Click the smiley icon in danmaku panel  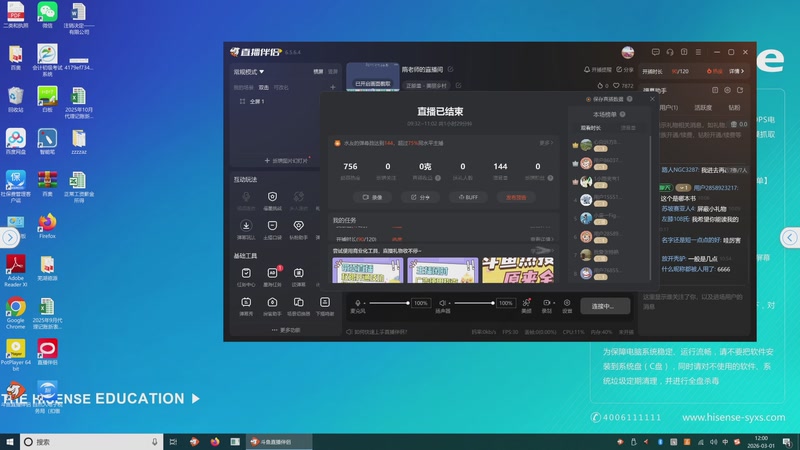pos(727,90)
